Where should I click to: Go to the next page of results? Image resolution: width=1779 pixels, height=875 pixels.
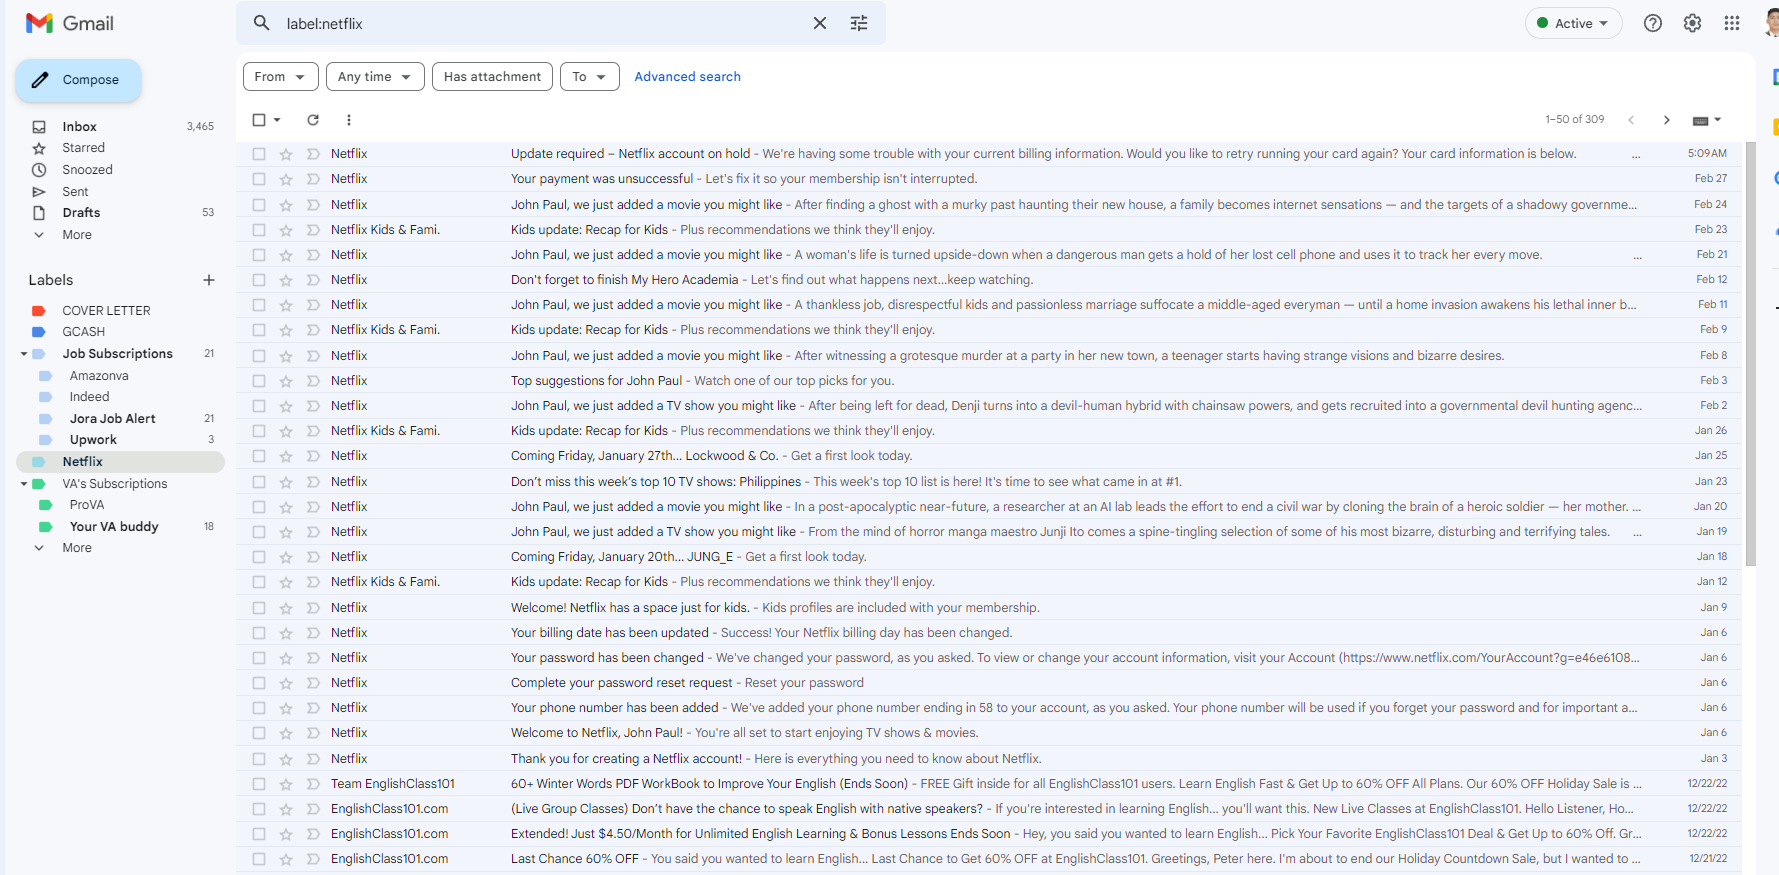pyautogui.click(x=1666, y=120)
